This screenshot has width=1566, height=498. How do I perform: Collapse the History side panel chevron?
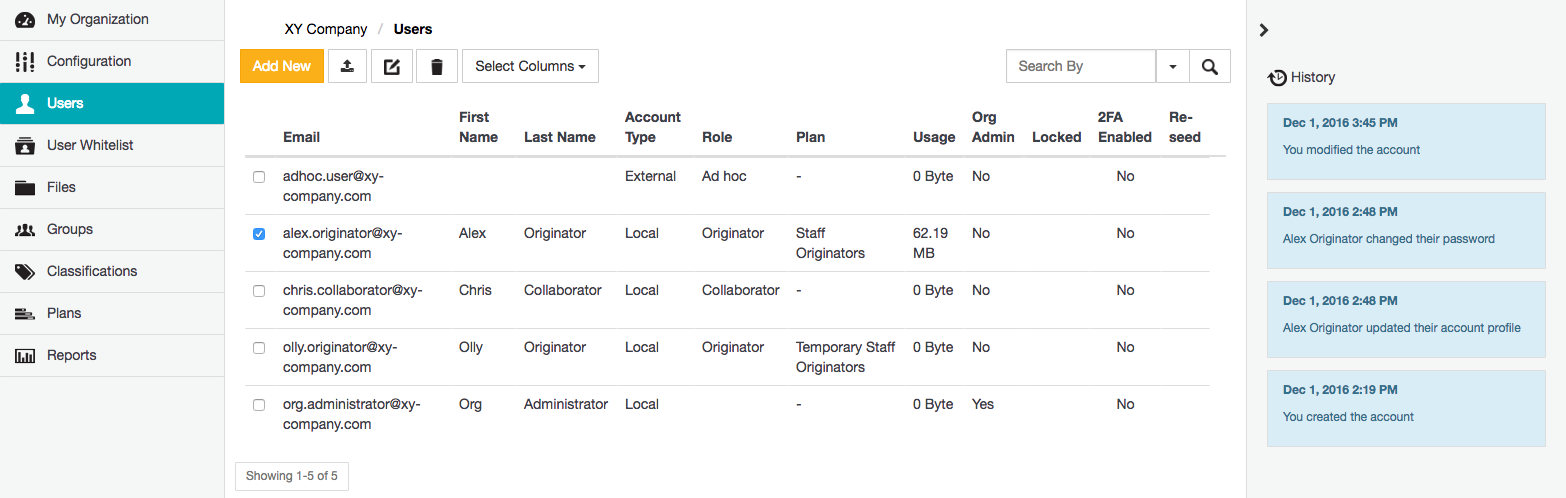pos(1264,30)
